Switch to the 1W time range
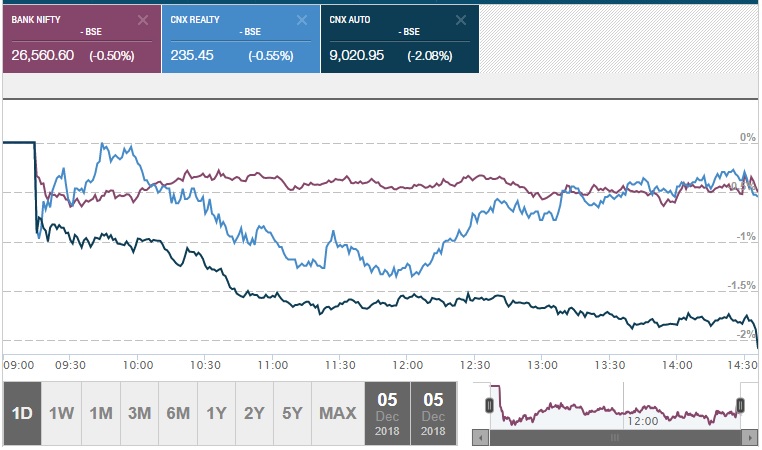The width and height of the screenshot is (762, 450). [x=61, y=413]
